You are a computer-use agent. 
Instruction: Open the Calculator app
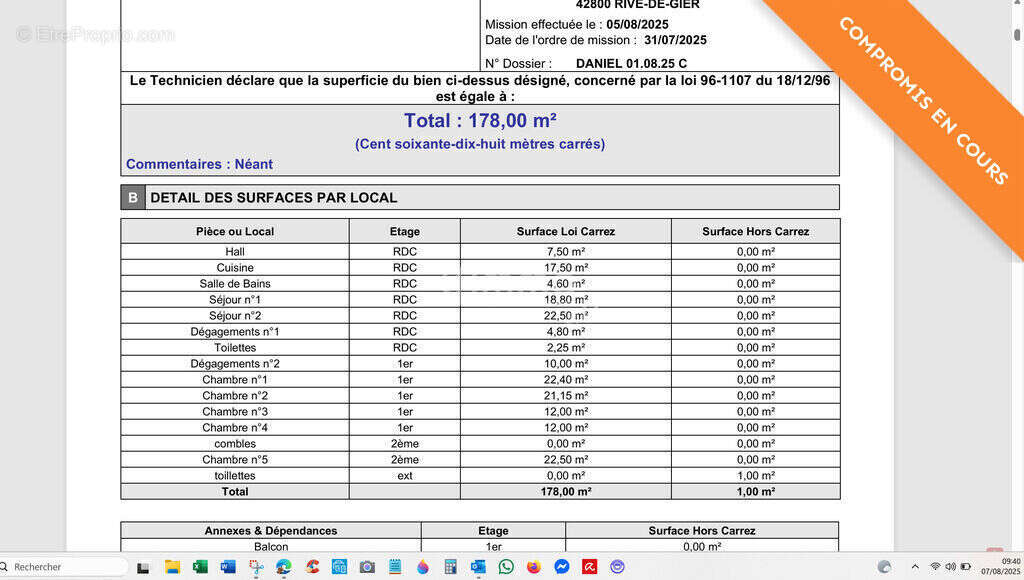pyautogui.click(x=451, y=567)
